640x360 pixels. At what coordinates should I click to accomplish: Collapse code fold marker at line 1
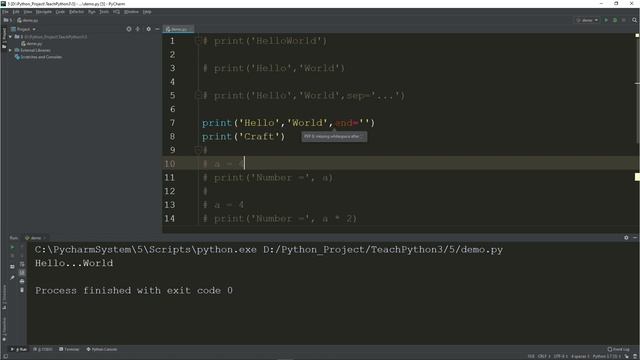click(x=198, y=41)
